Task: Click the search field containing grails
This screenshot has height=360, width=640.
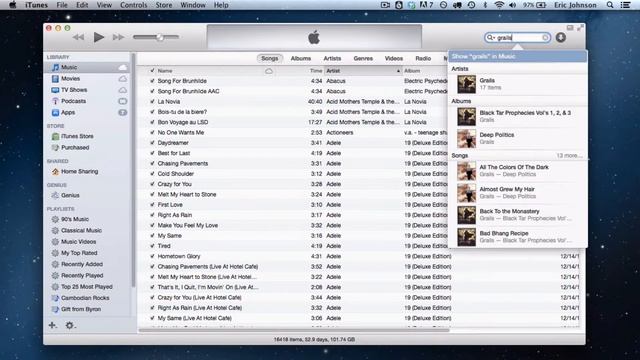Action: click(517, 38)
